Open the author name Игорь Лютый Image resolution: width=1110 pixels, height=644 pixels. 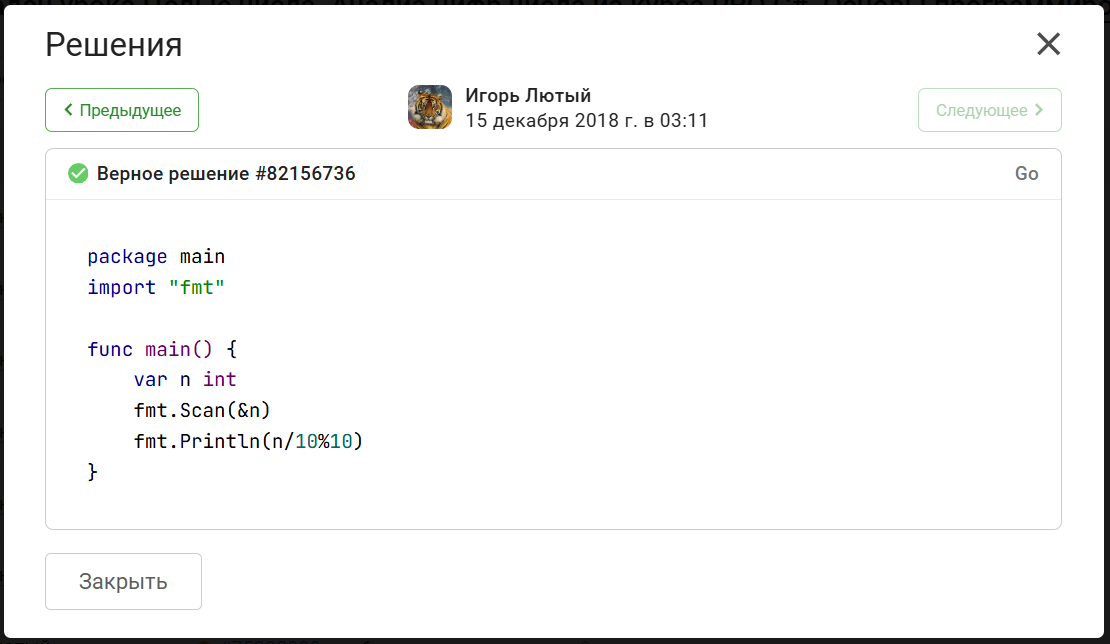coord(528,96)
